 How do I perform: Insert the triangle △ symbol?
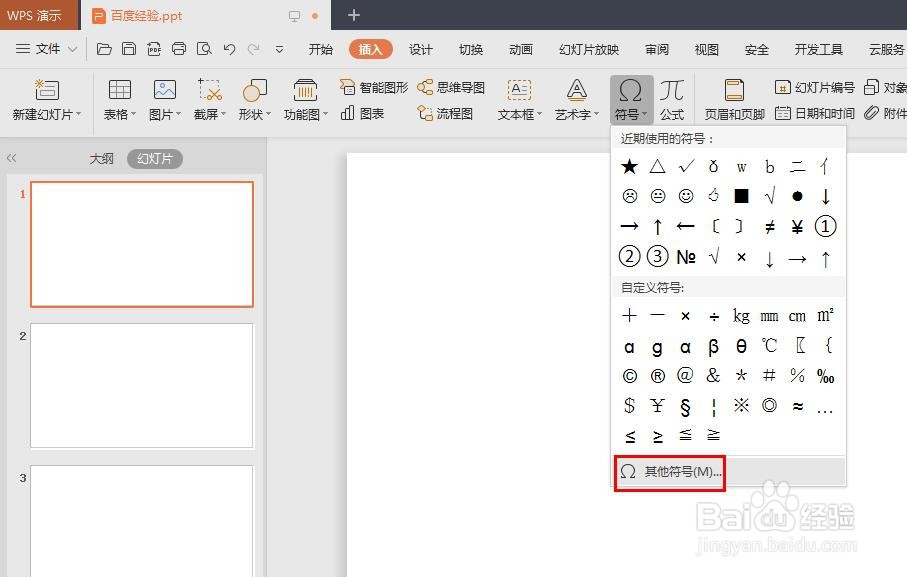click(657, 167)
